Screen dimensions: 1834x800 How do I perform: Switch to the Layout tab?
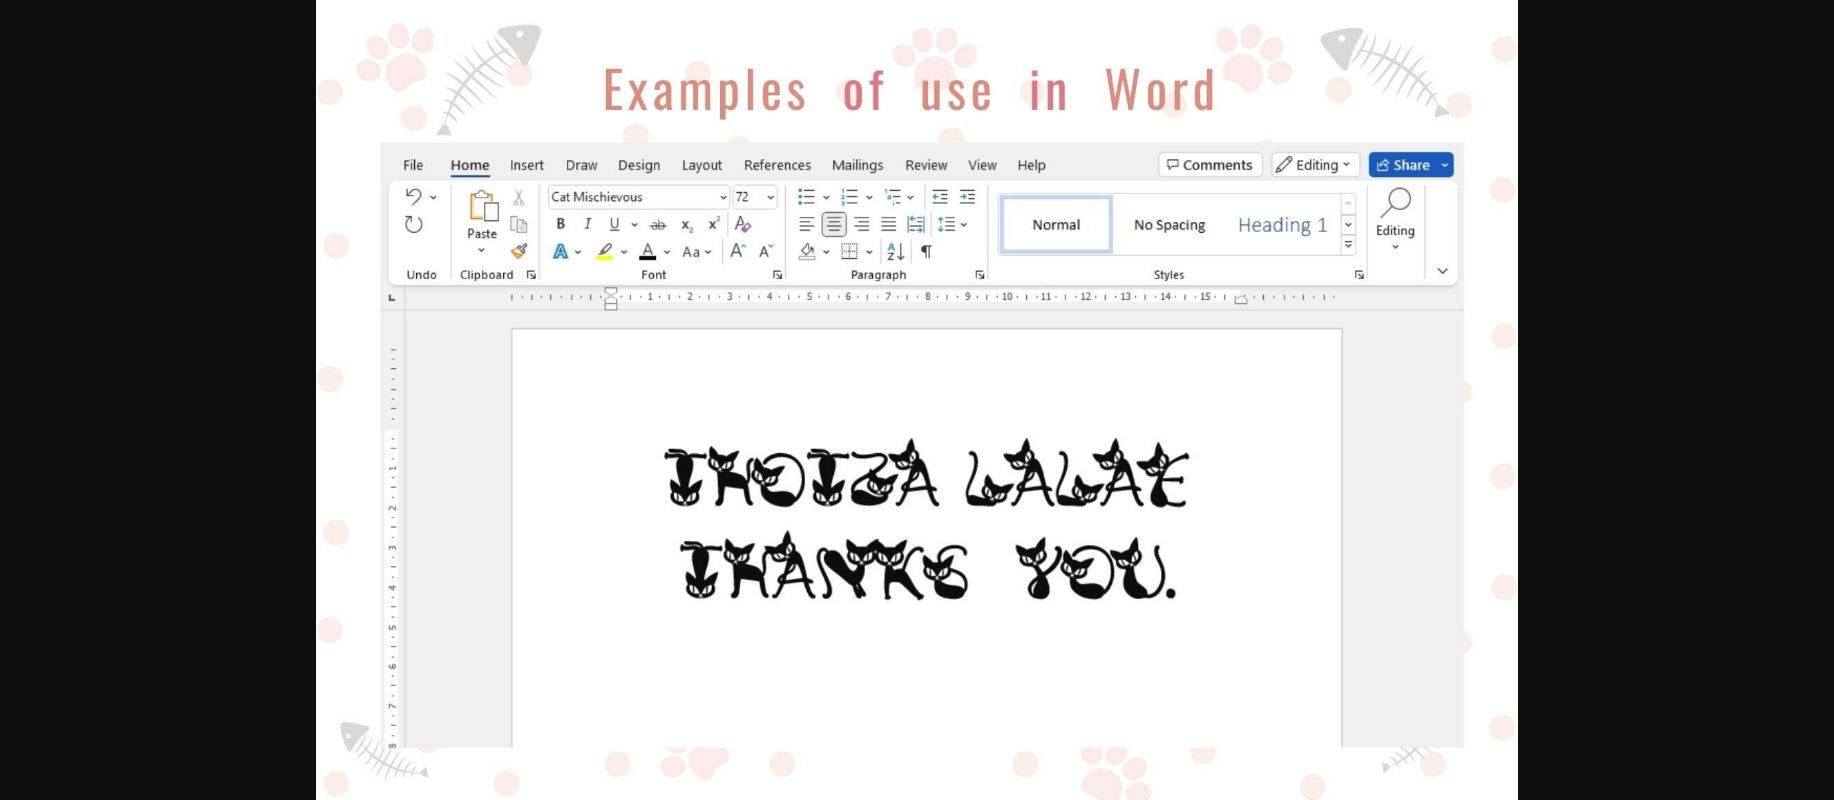(702, 165)
